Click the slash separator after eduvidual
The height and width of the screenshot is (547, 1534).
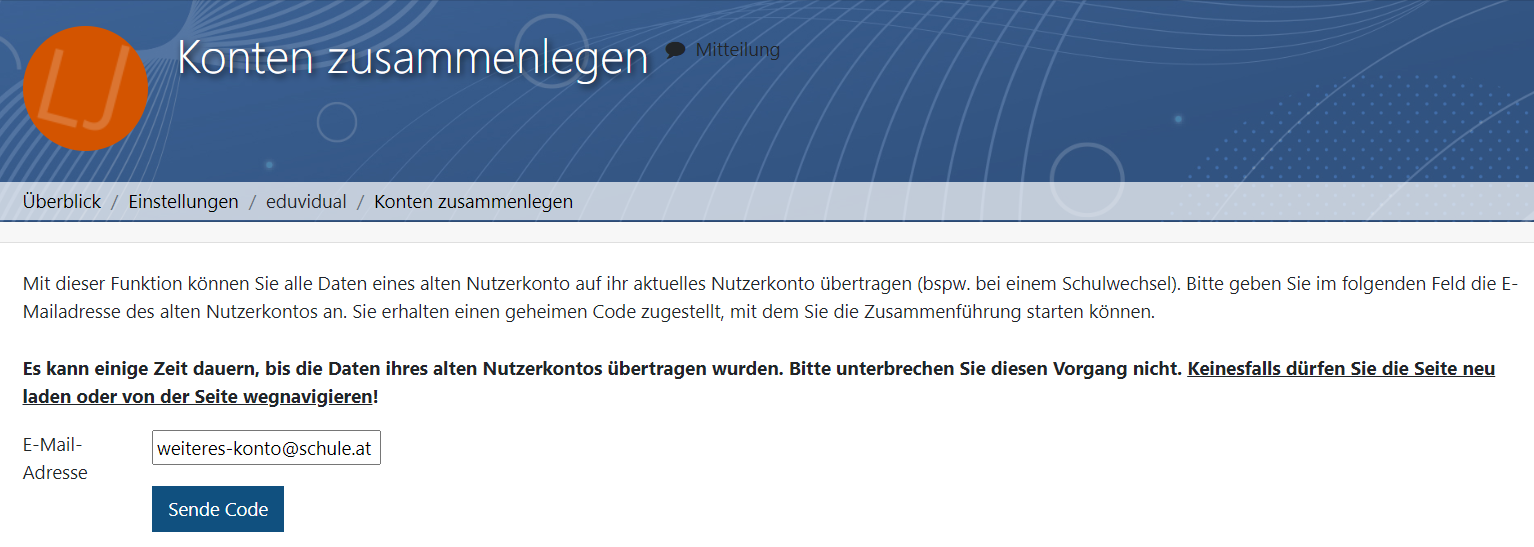click(x=360, y=202)
